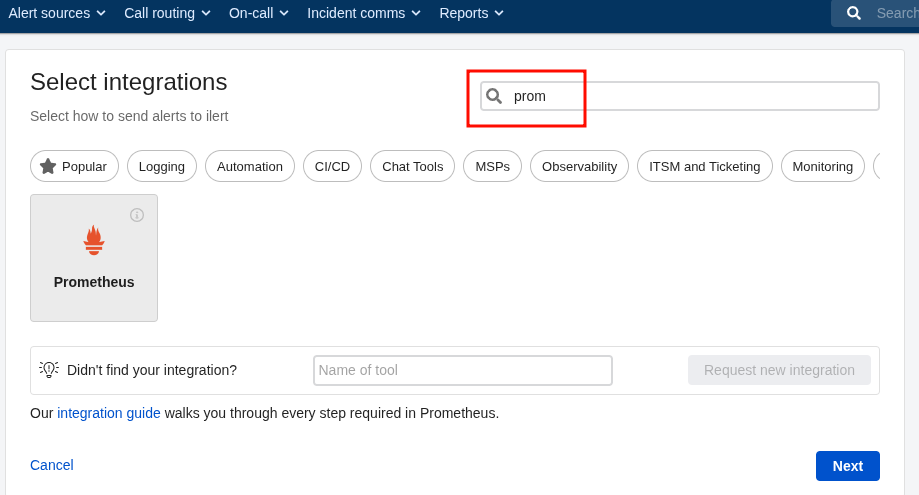This screenshot has height=495, width=919.
Task: Open the Reports menu
Action: coord(471,13)
